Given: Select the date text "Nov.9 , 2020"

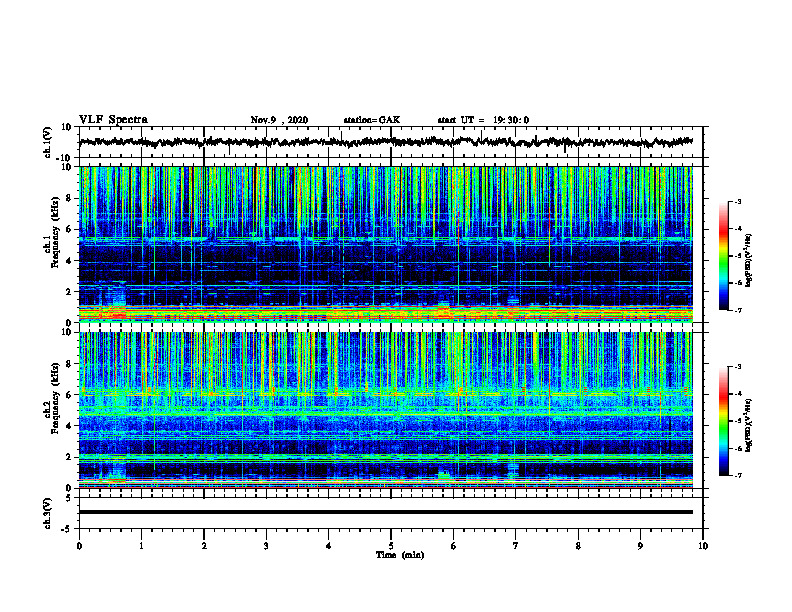Looking at the screenshot, I should (x=279, y=120).
